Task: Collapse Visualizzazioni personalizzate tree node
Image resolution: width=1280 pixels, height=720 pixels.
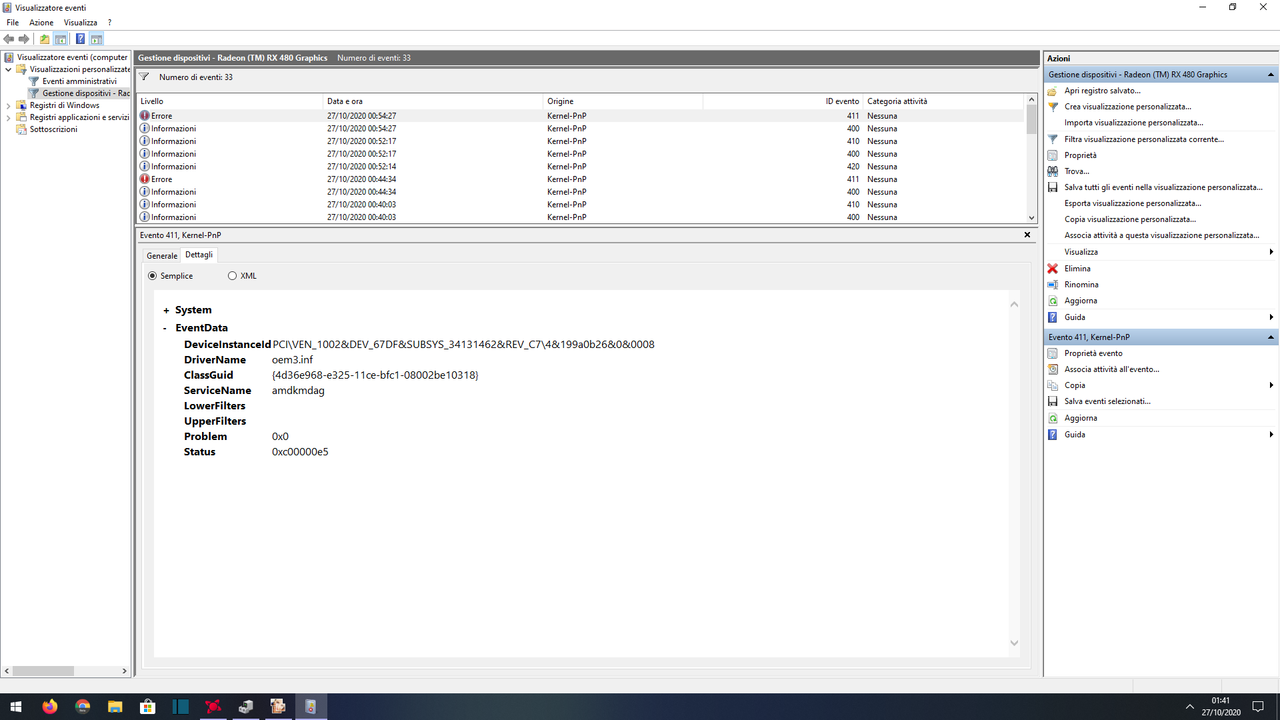Action: click(x=9, y=69)
